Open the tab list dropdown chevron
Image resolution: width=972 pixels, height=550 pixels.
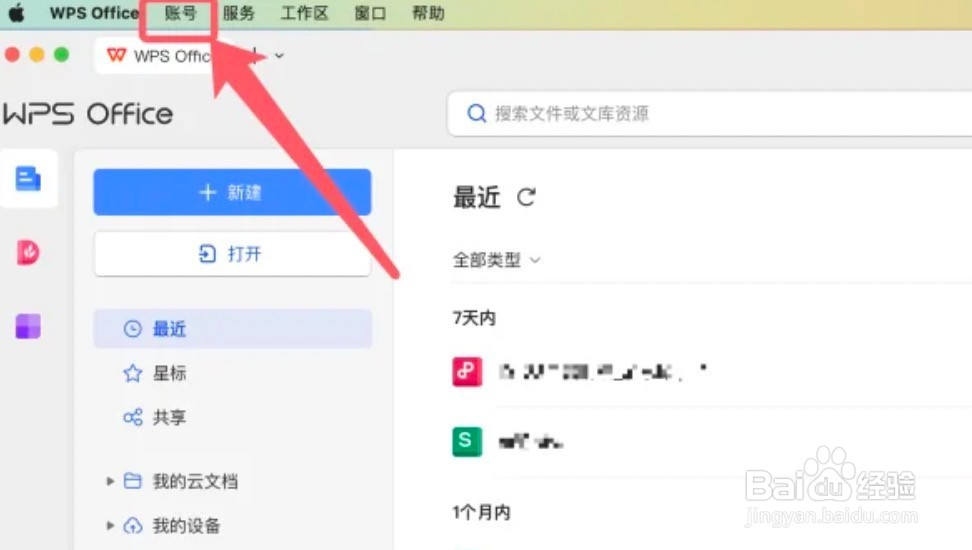click(280, 56)
